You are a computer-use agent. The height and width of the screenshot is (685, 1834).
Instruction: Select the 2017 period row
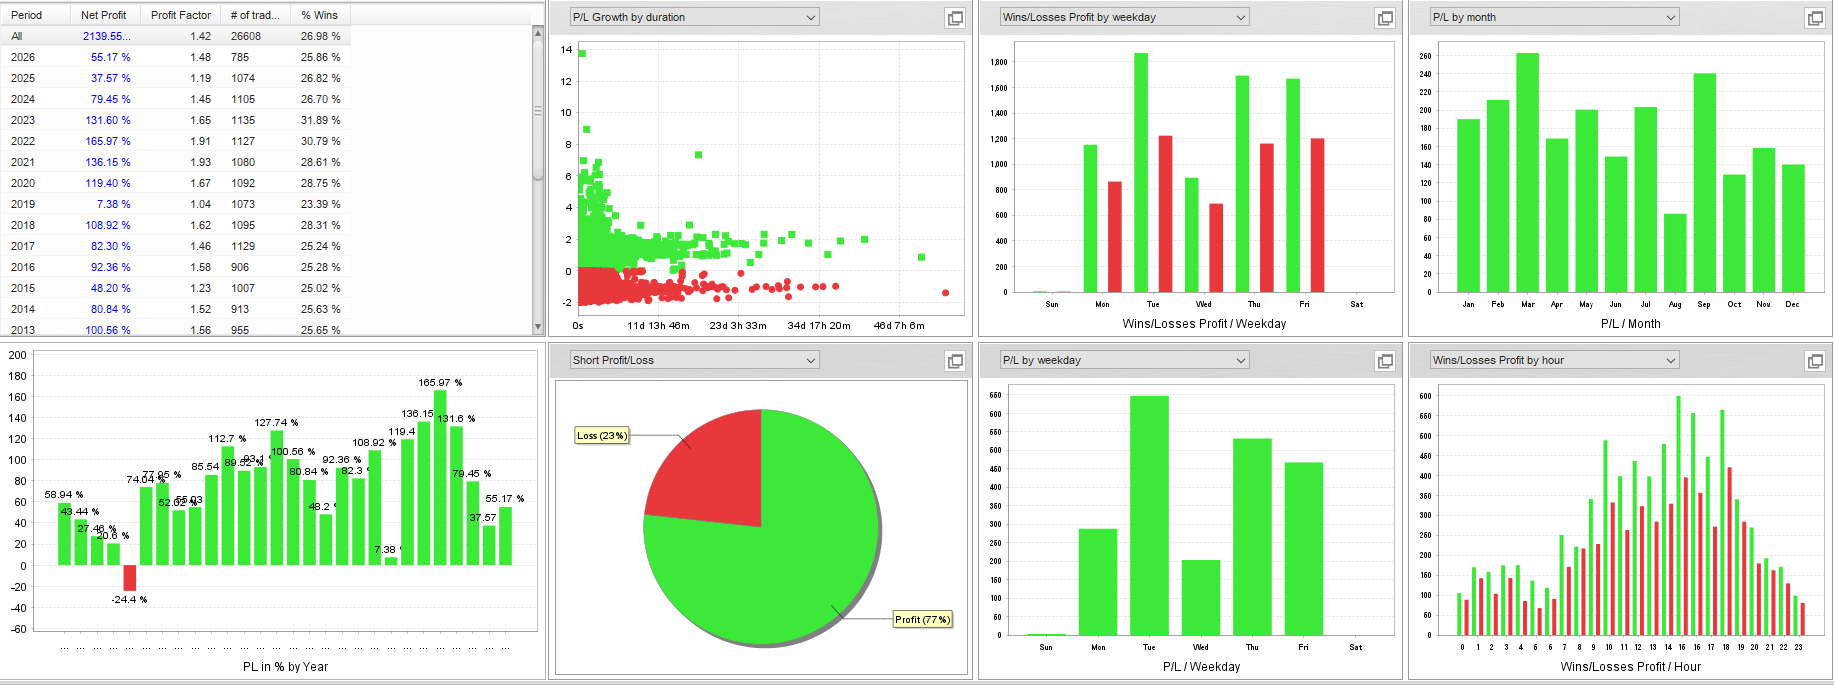[x=175, y=246]
